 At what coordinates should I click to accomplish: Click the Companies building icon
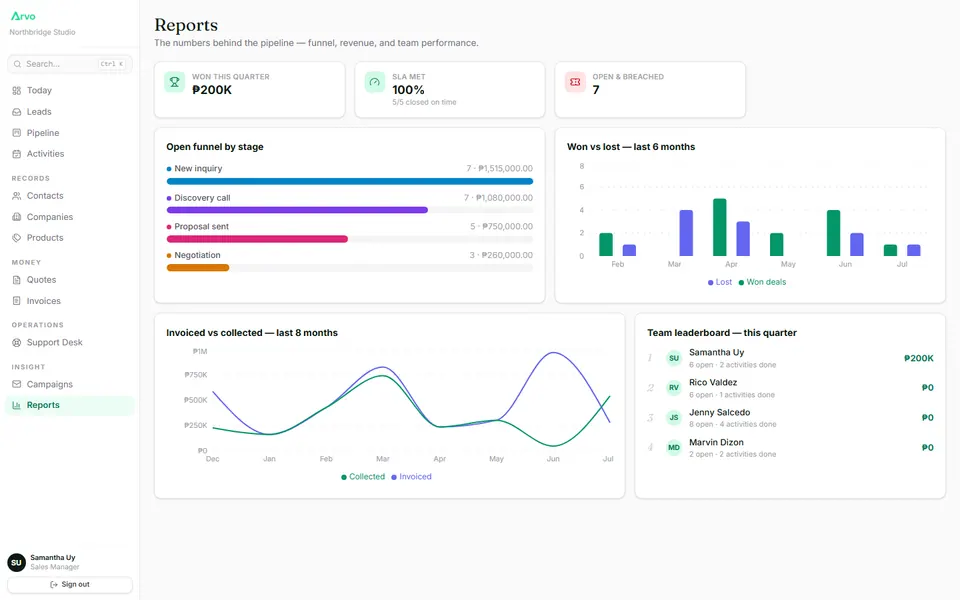coord(17,217)
